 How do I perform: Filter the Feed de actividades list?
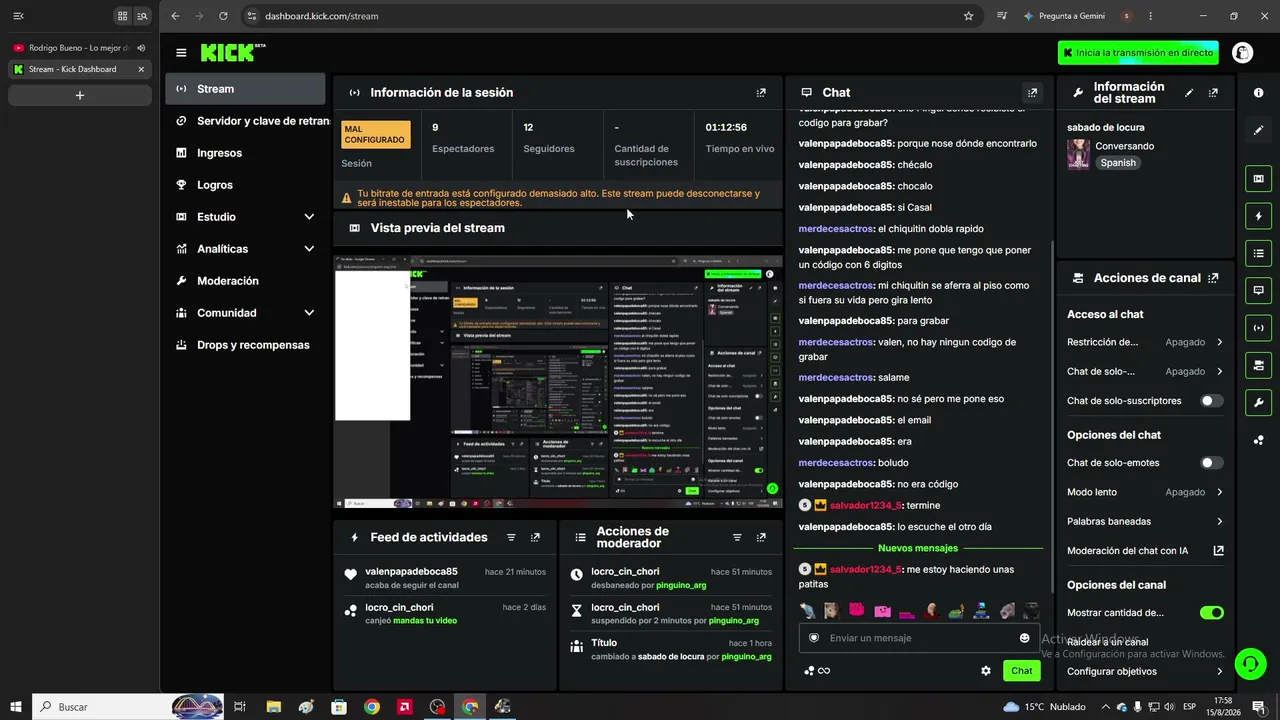coord(511,537)
